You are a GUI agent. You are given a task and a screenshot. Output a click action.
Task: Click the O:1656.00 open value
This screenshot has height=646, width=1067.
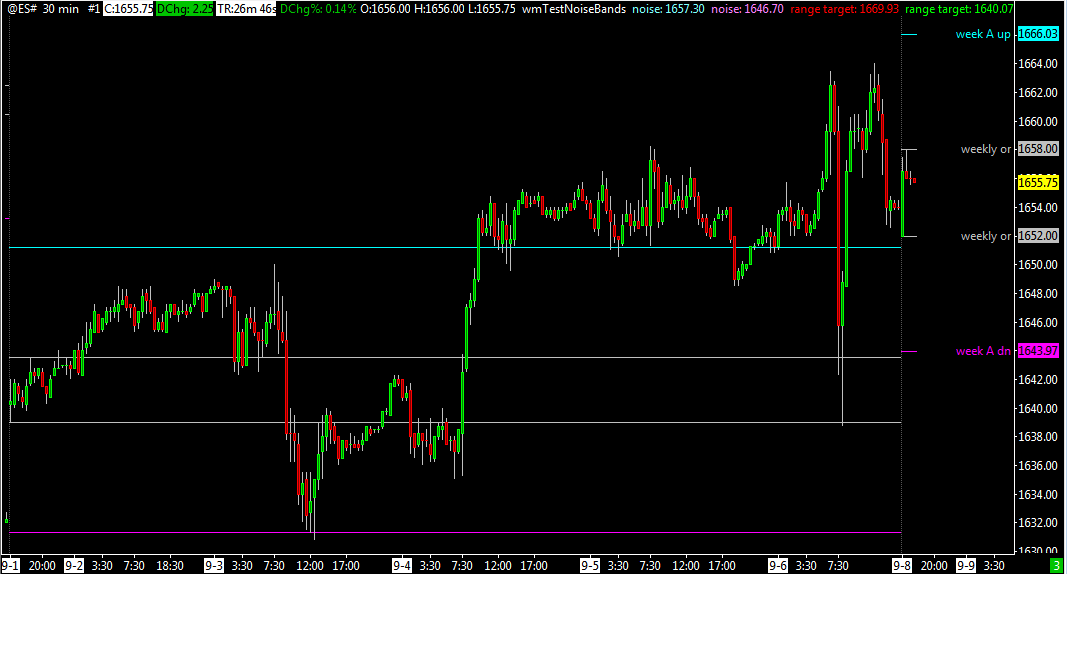click(x=385, y=9)
